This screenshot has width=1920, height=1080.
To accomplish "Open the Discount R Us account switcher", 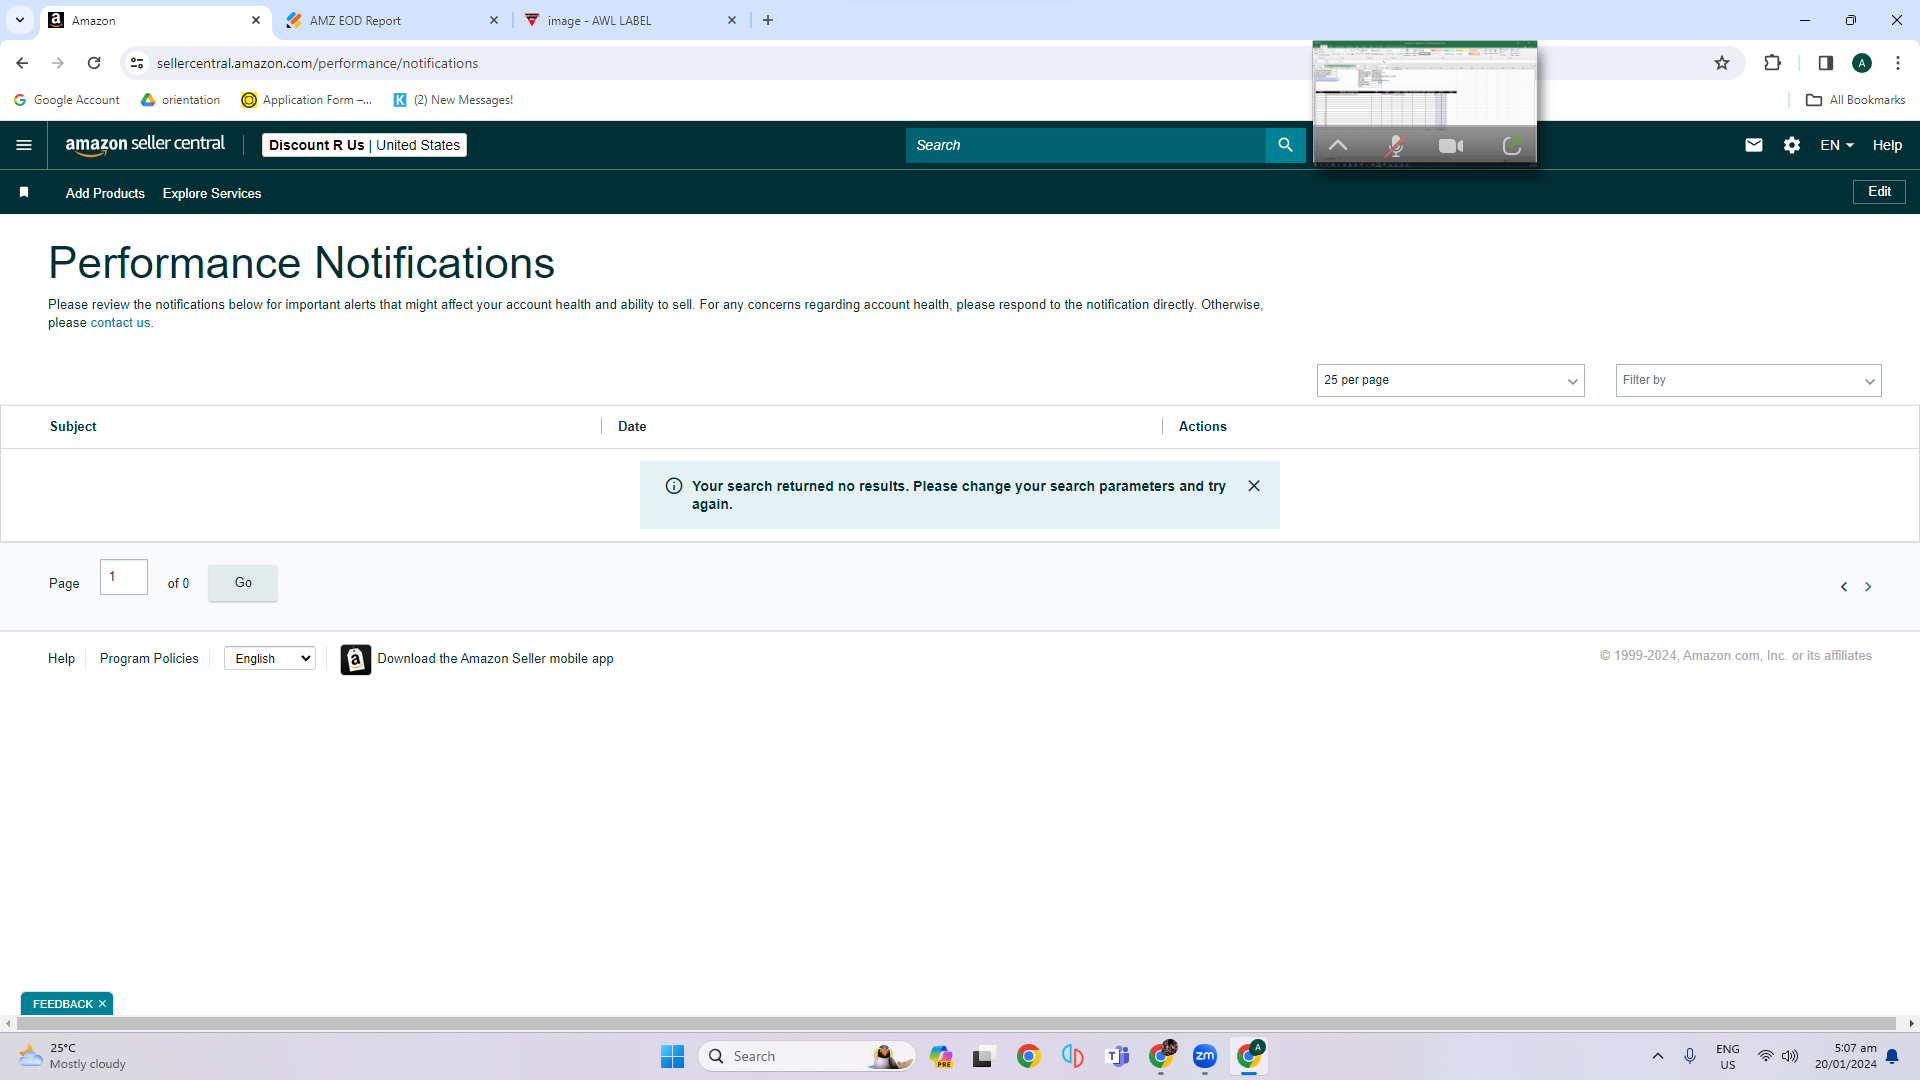I will pos(364,145).
